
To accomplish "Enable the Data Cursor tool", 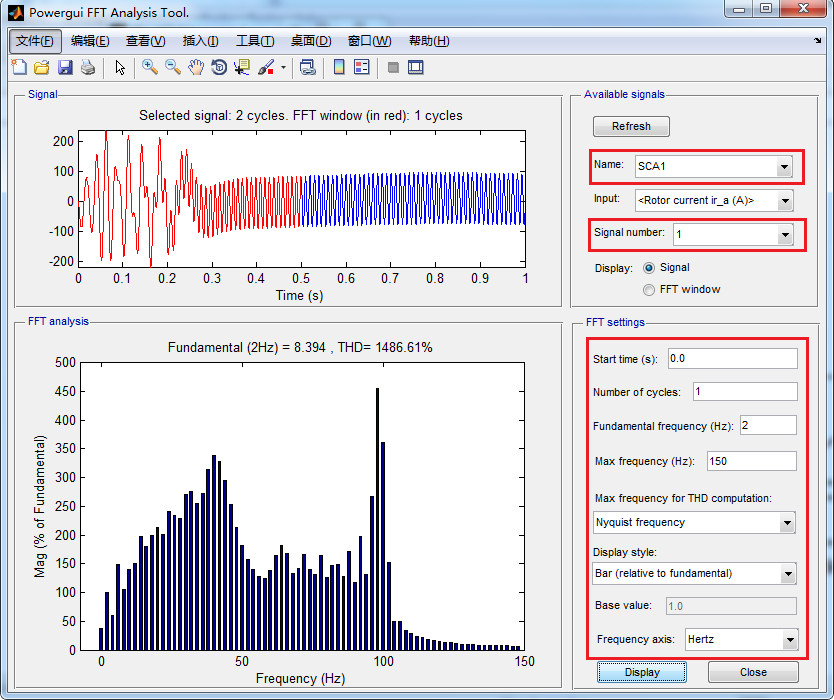I will tap(242, 68).
